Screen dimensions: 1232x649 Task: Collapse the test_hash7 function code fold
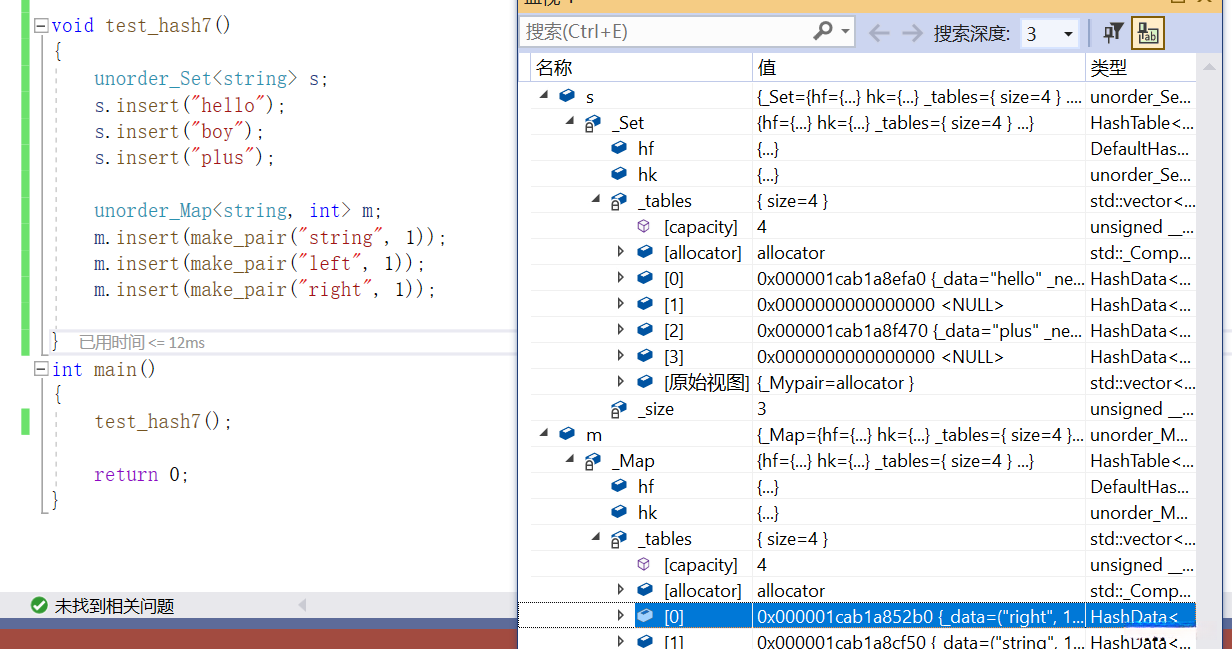click(x=40, y=25)
